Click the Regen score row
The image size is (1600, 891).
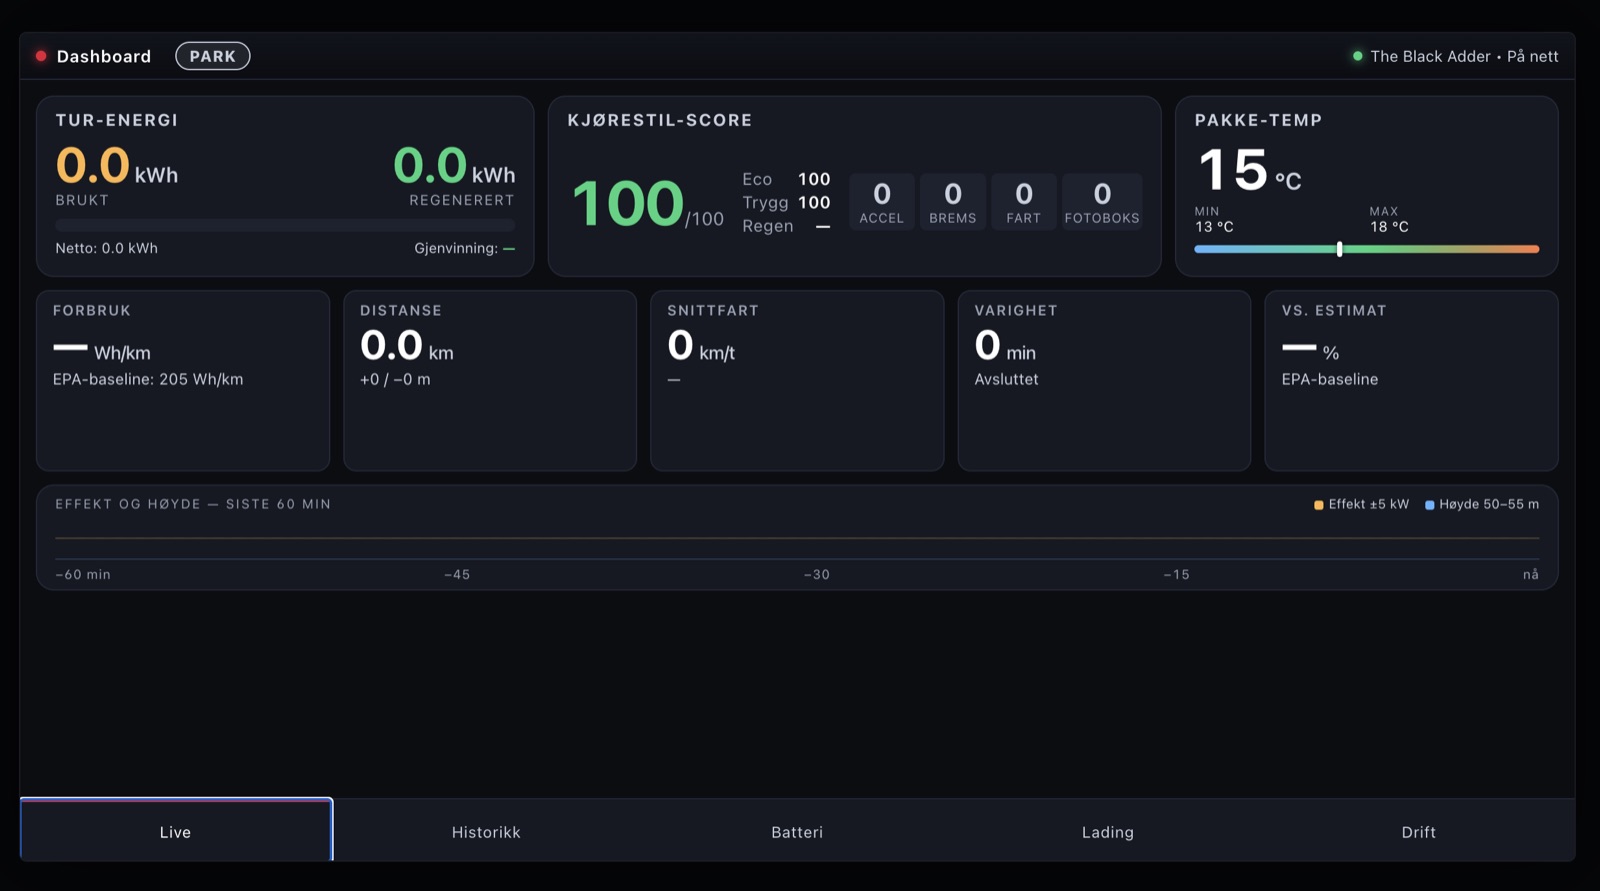786,226
